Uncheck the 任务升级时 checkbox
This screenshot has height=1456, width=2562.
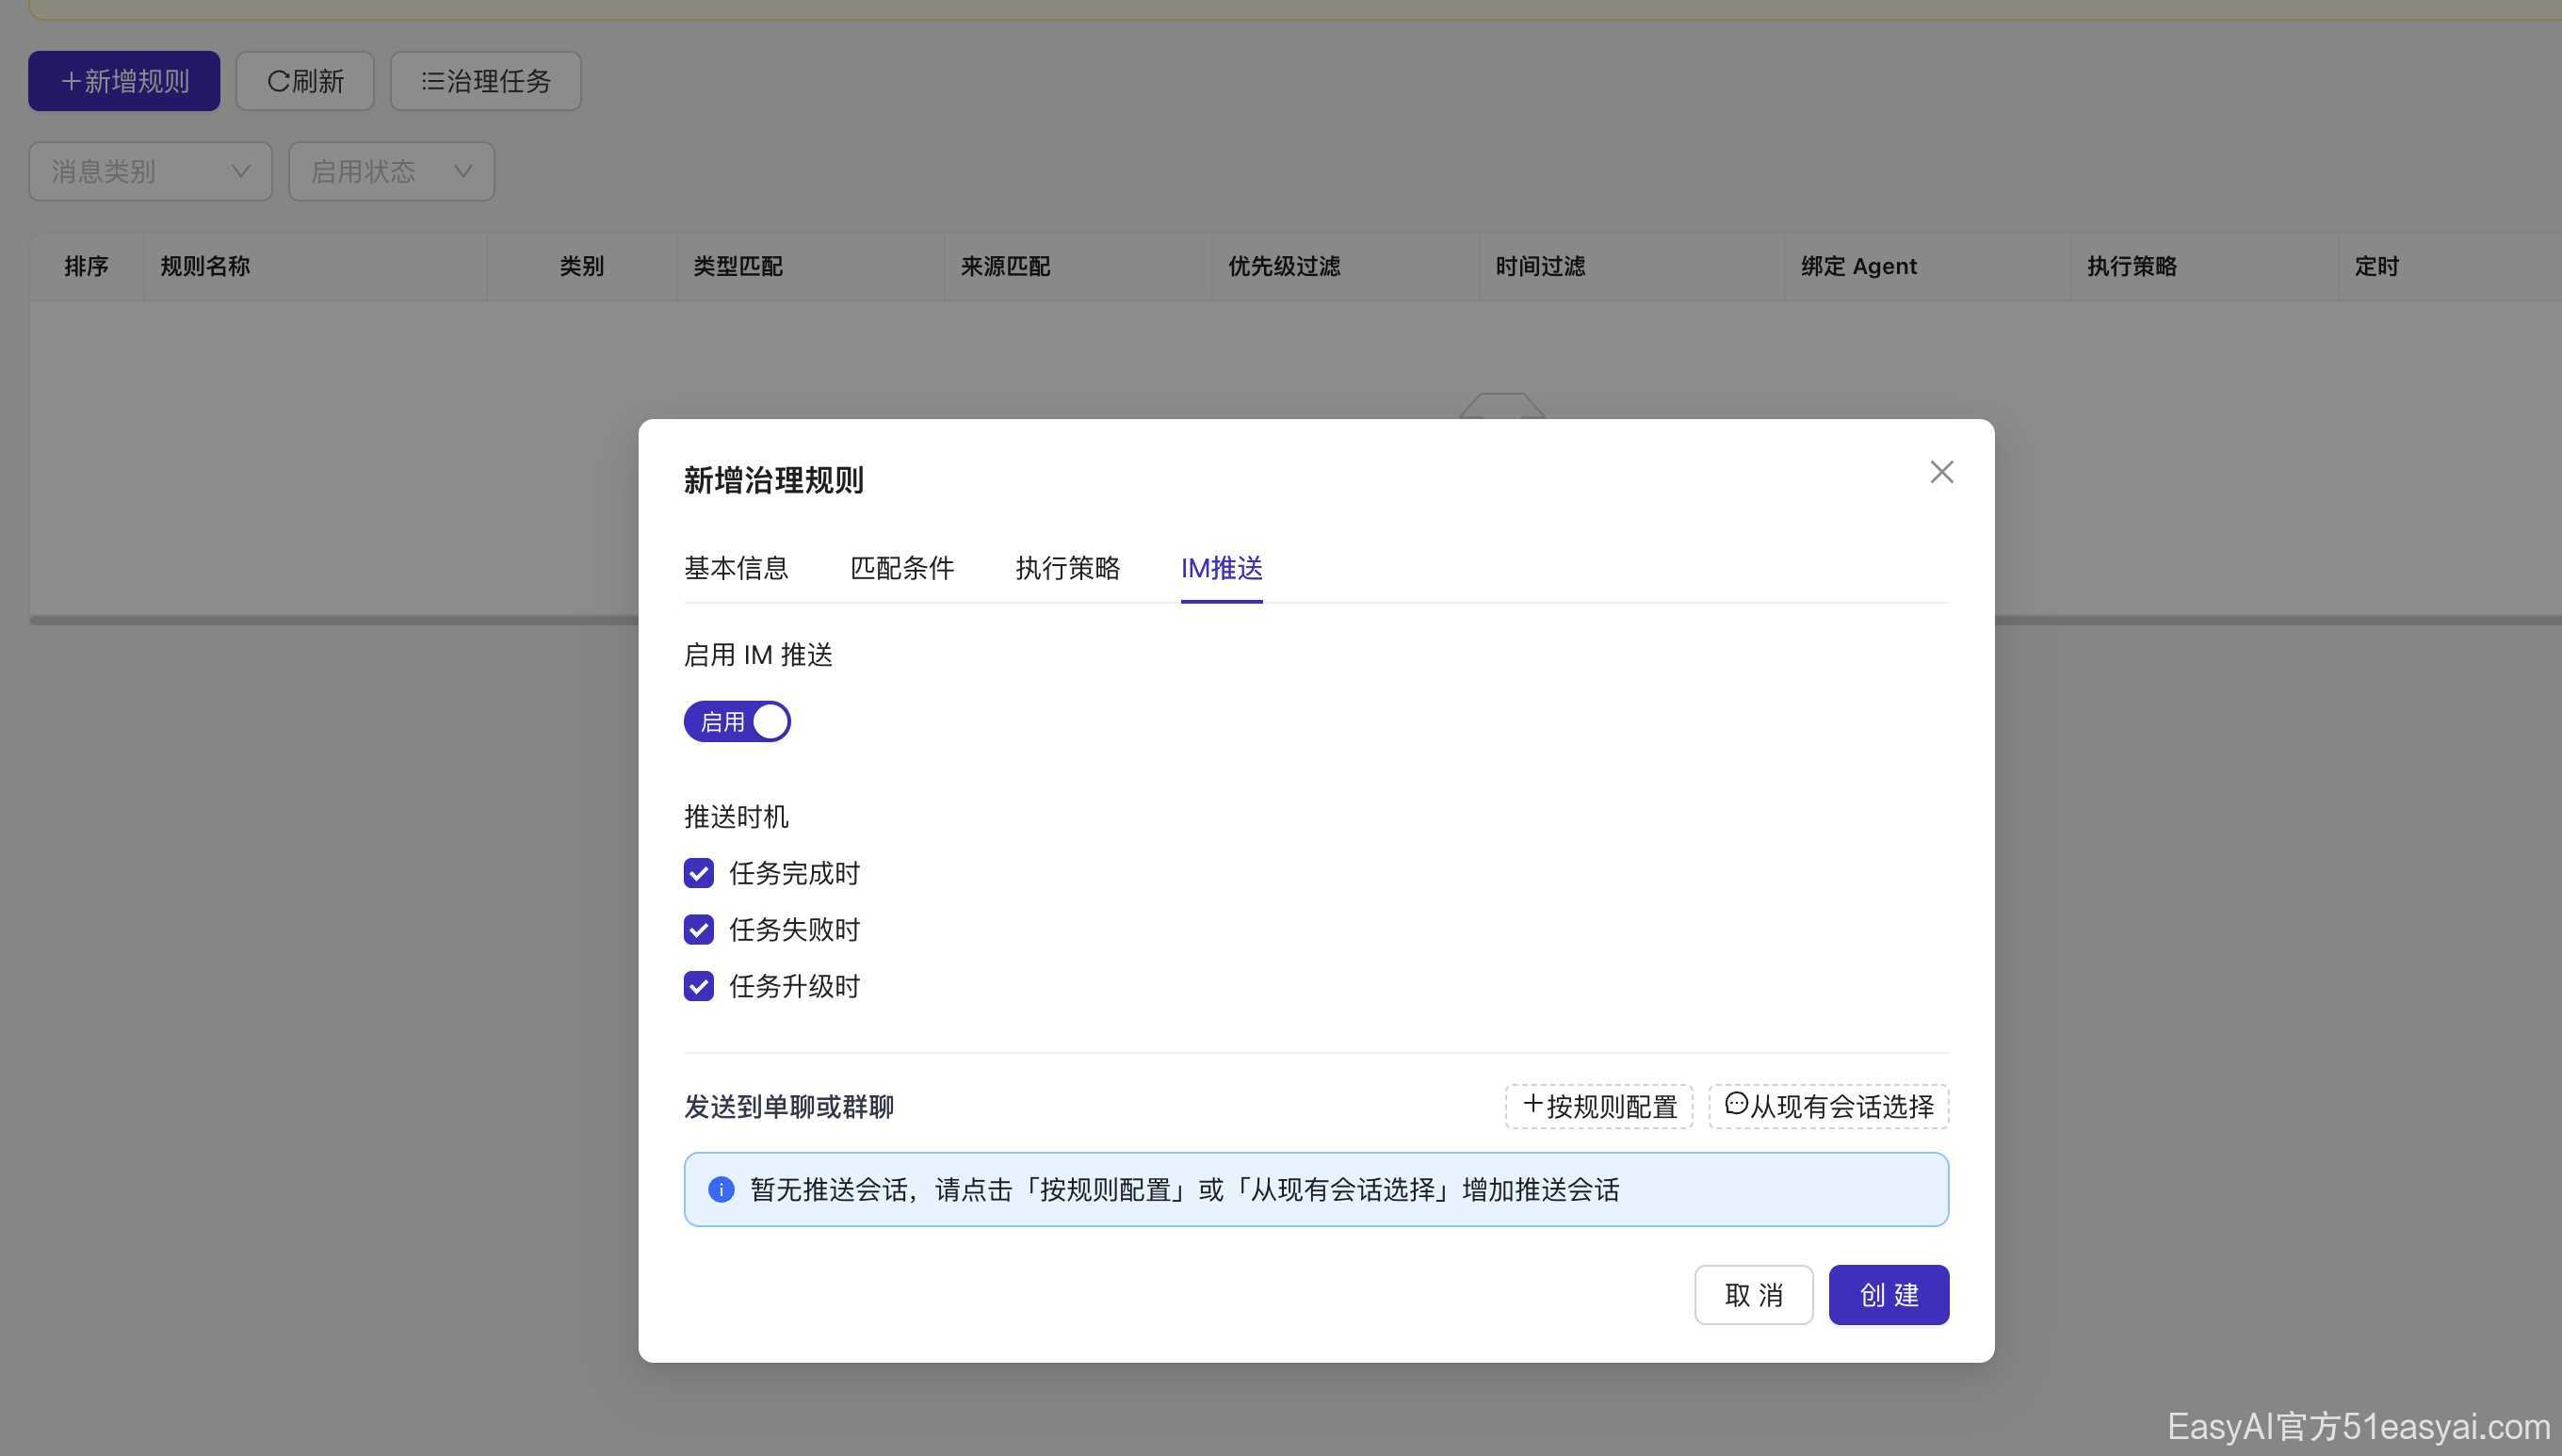[699, 986]
